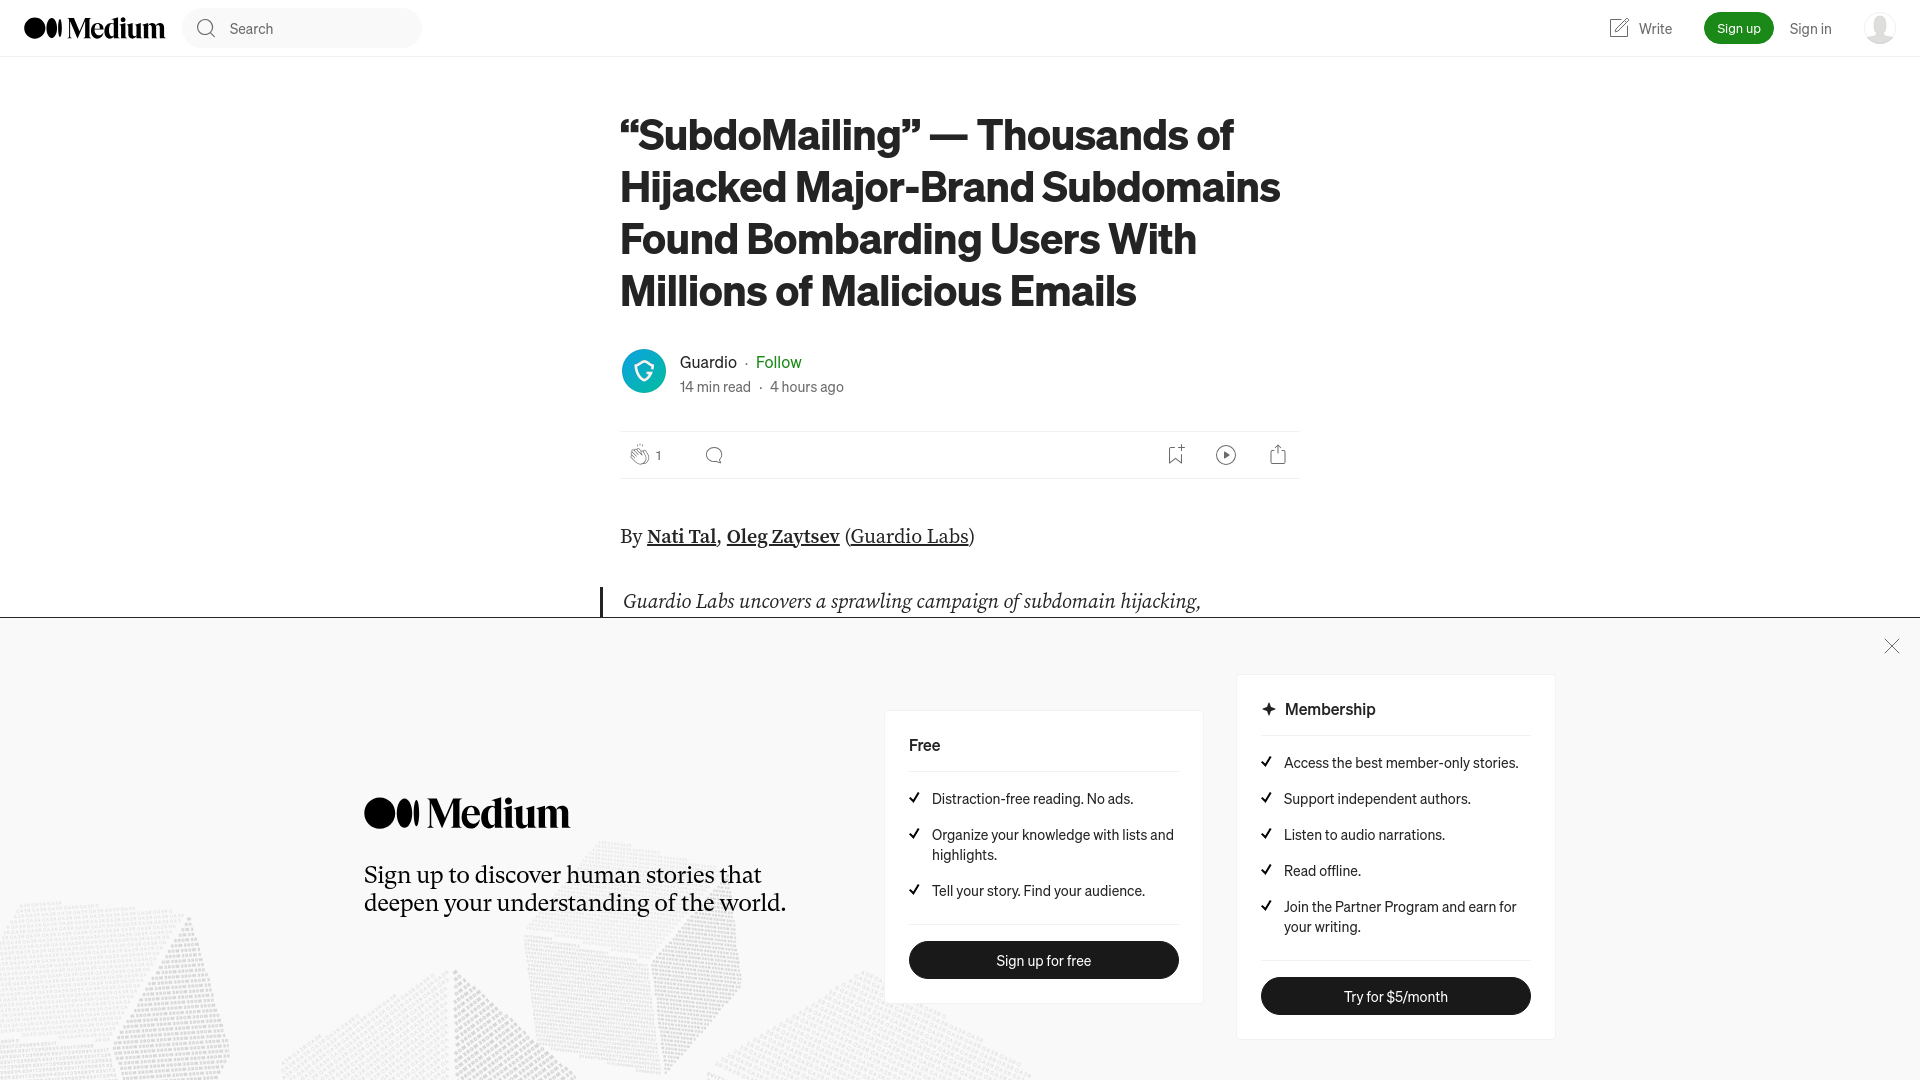1920x1080 pixels.
Task: Check the organize knowledge checkbox
Action: [x=915, y=833]
